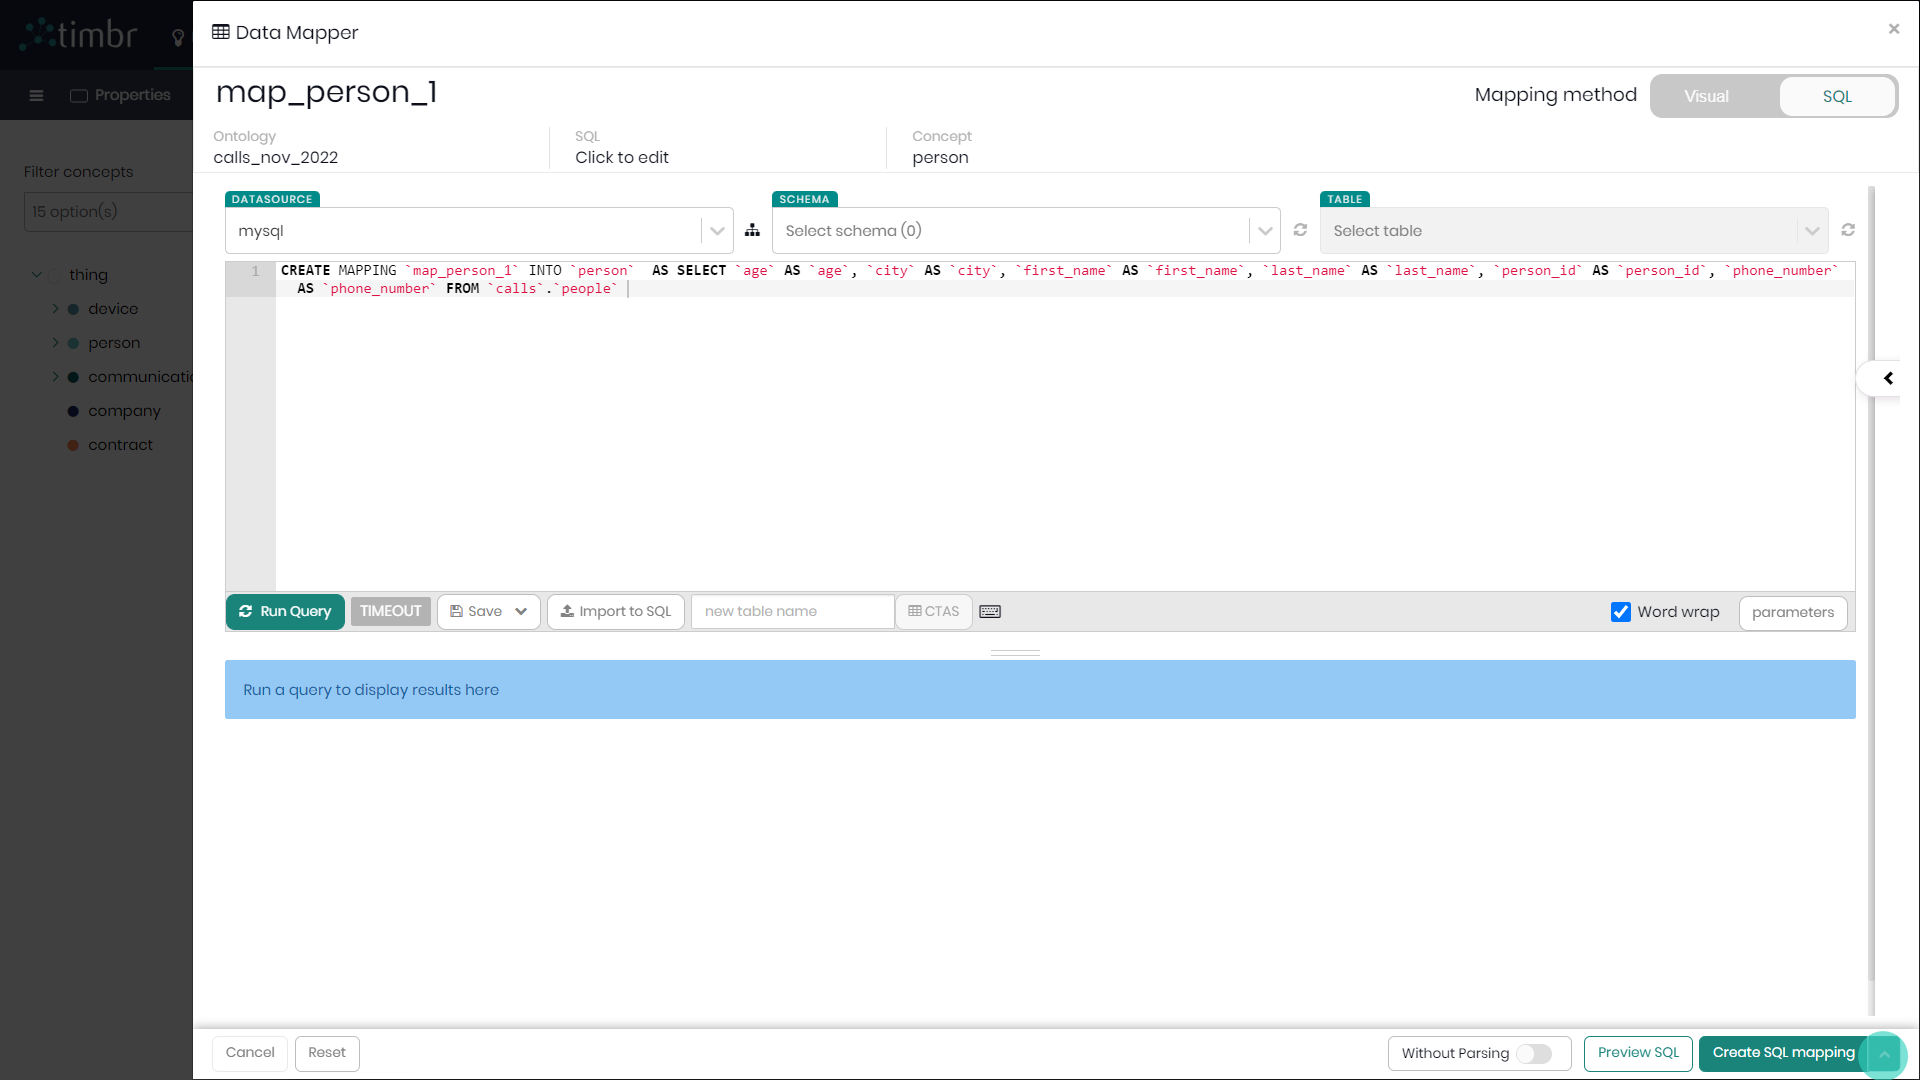Click Preview SQL
The image size is (1920, 1080).
tap(1638, 1053)
